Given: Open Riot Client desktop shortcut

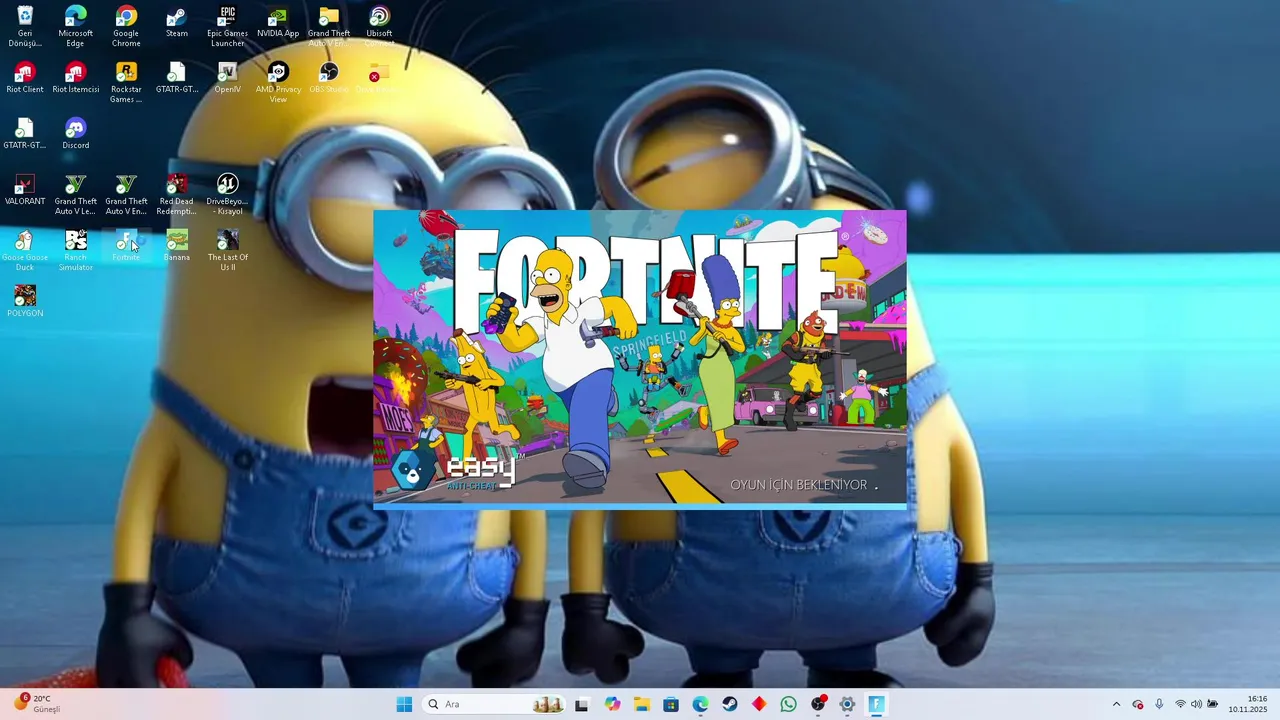Looking at the screenshot, I should point(25,78).
